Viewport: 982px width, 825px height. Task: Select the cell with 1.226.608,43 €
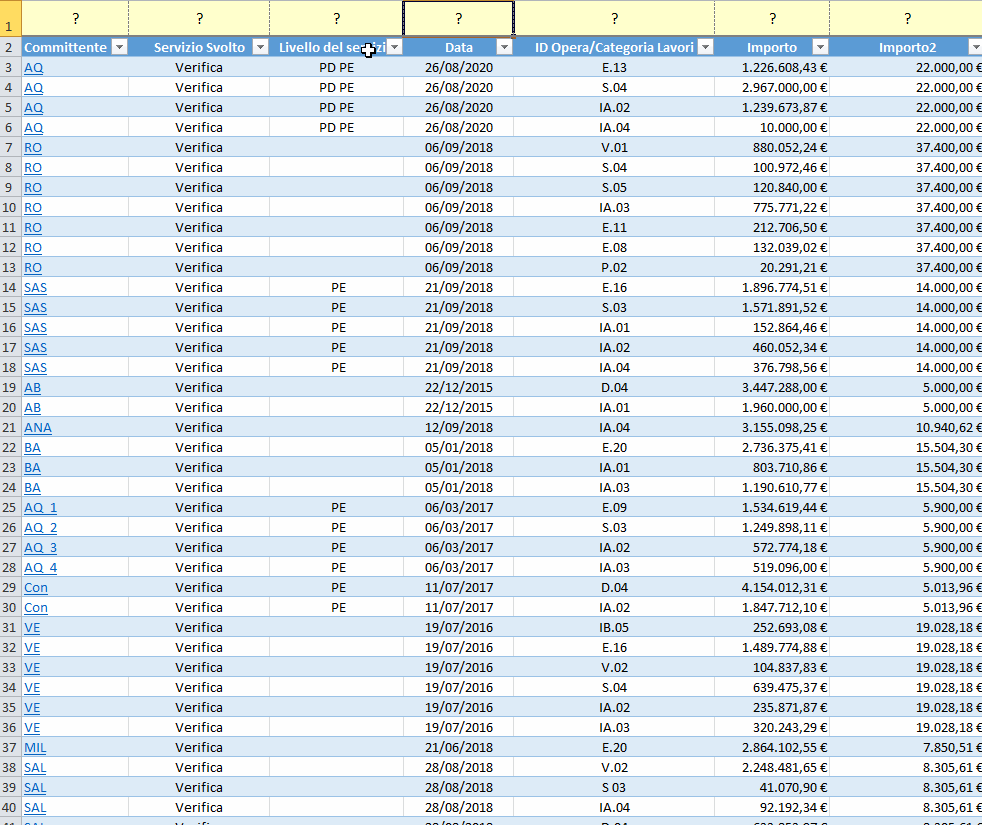[772, 68]
